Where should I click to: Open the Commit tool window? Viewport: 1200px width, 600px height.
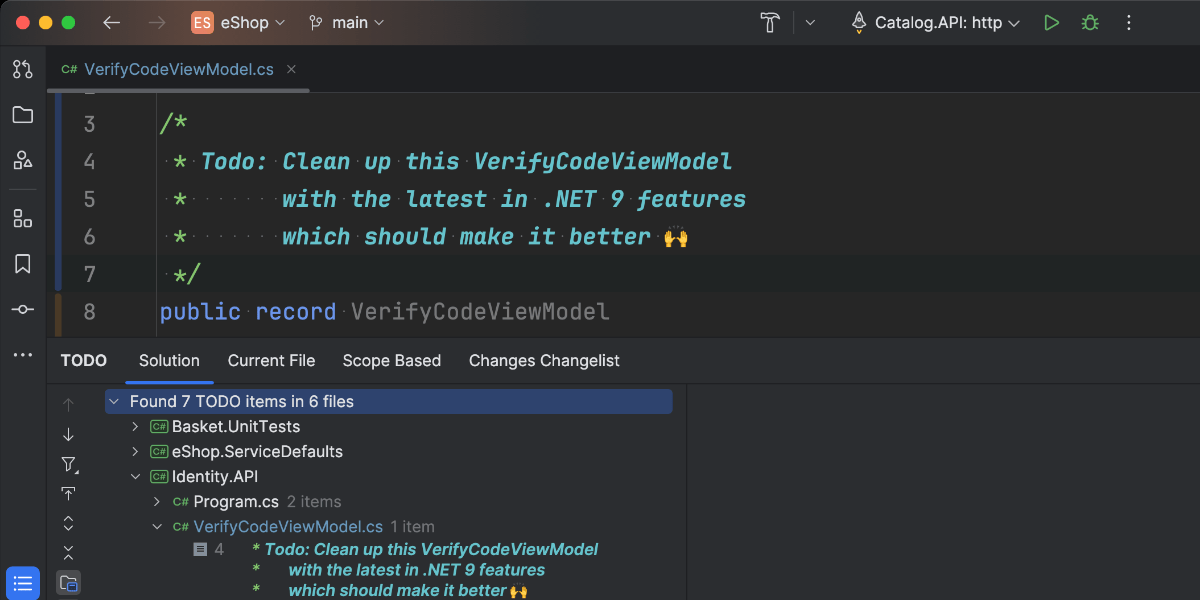[22, 309]
